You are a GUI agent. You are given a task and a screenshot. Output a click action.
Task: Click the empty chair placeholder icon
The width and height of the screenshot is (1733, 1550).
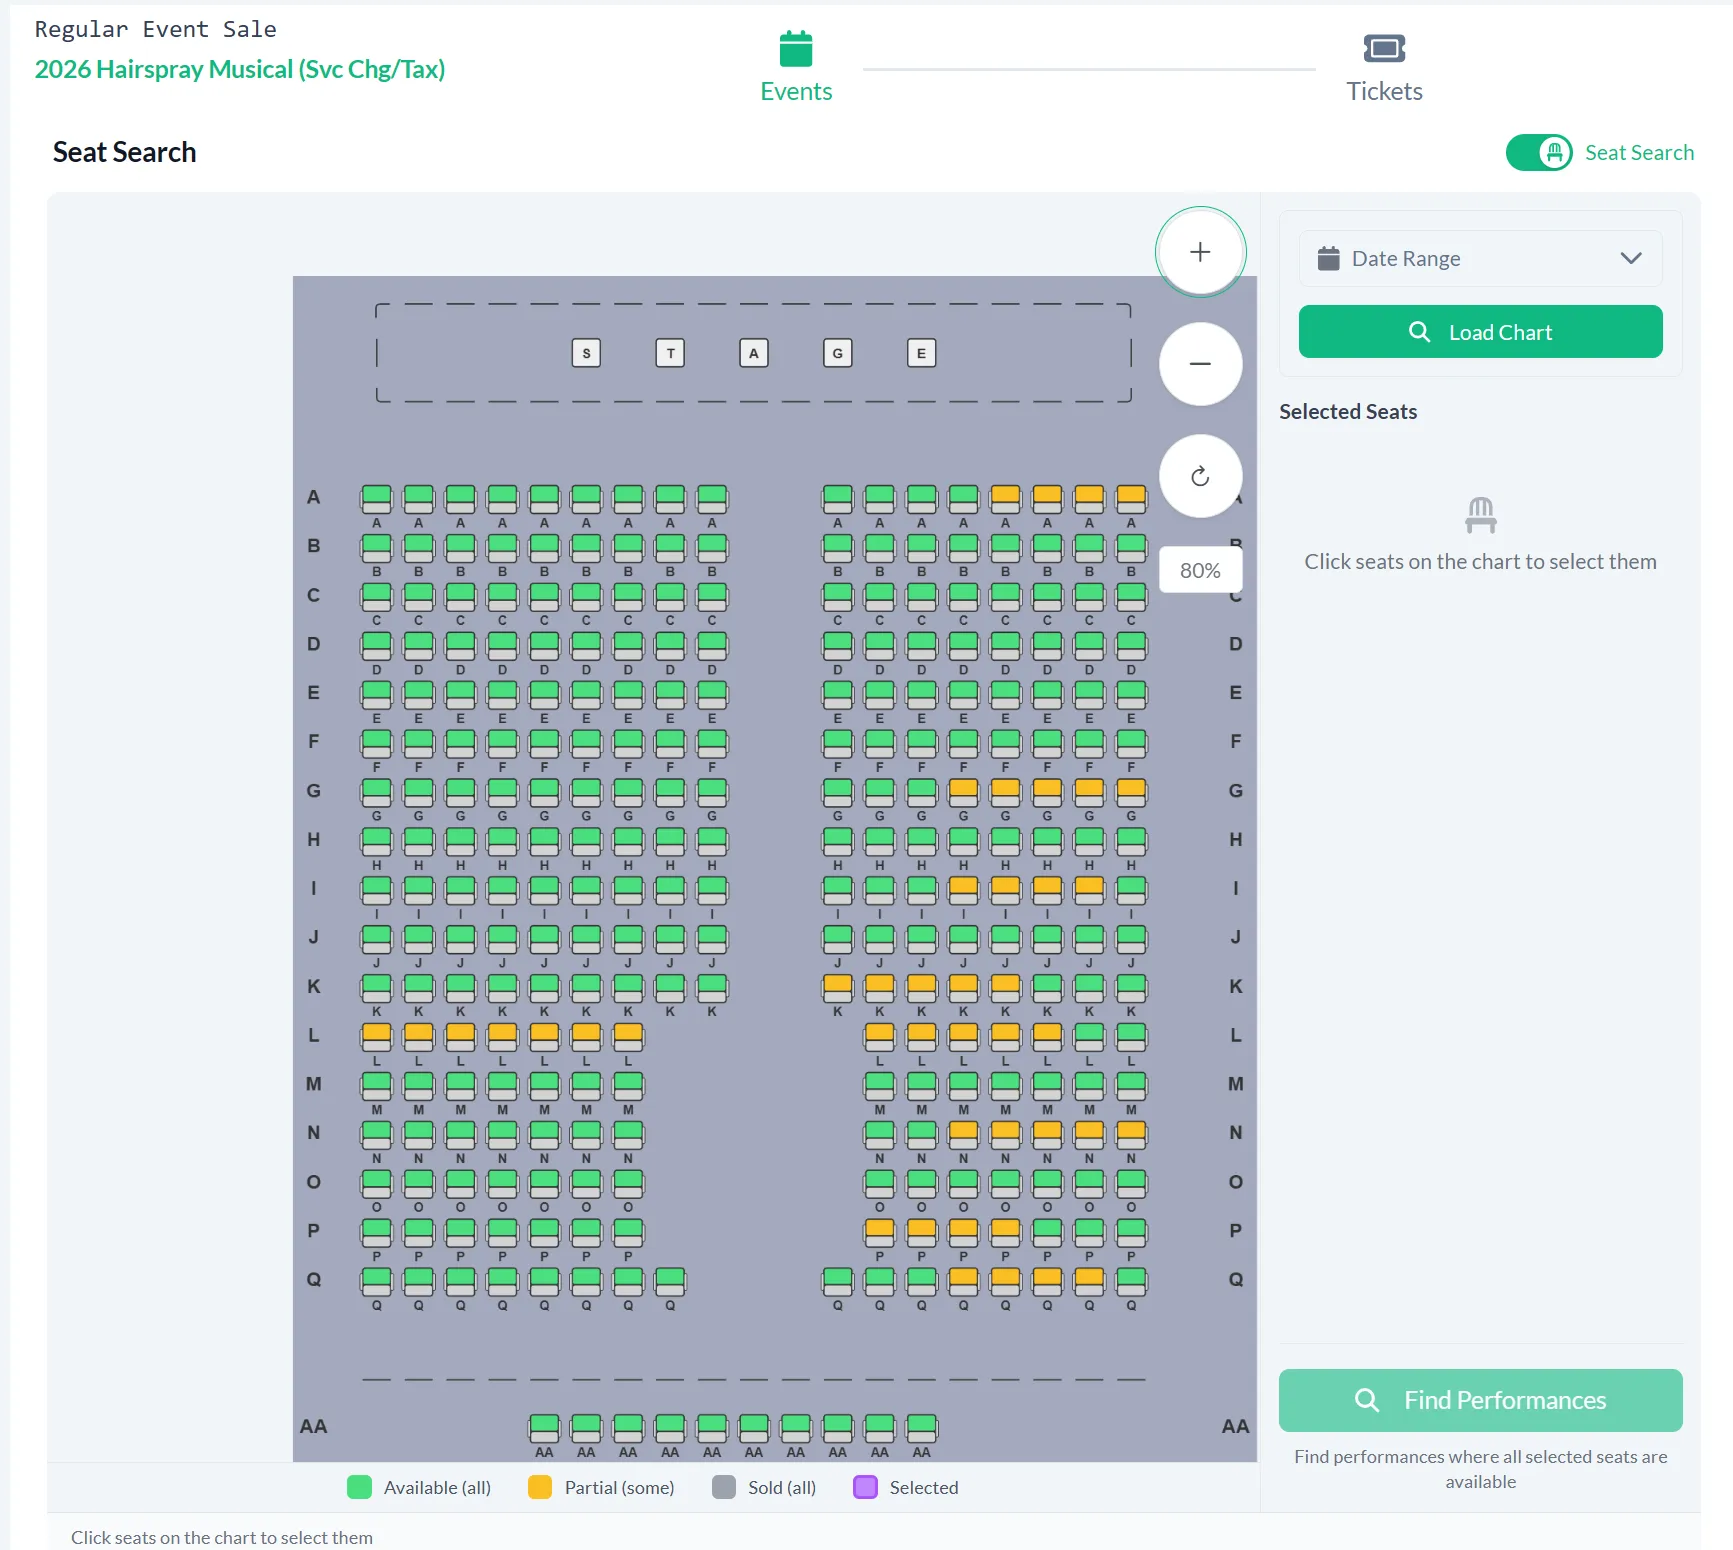click(1480, 515)
